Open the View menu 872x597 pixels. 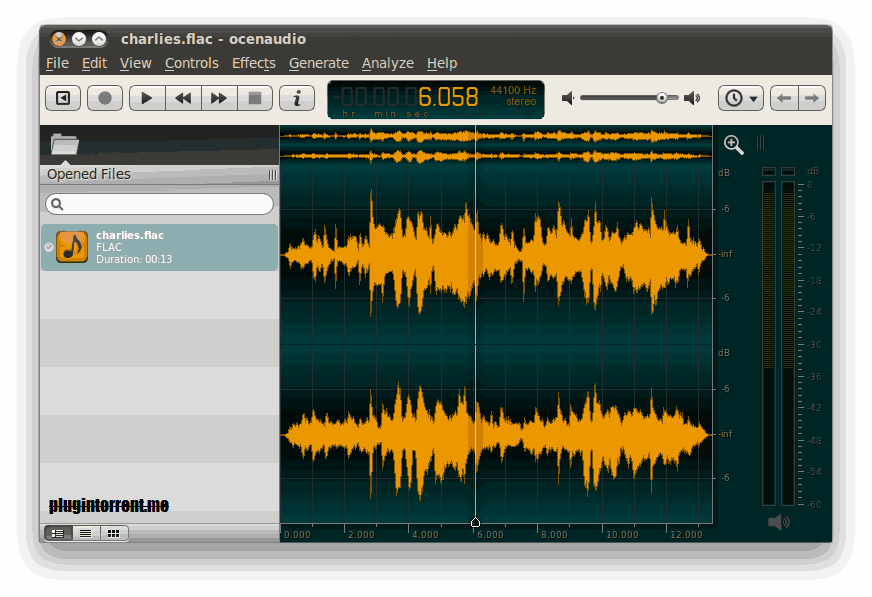click(x=135, y=63)
